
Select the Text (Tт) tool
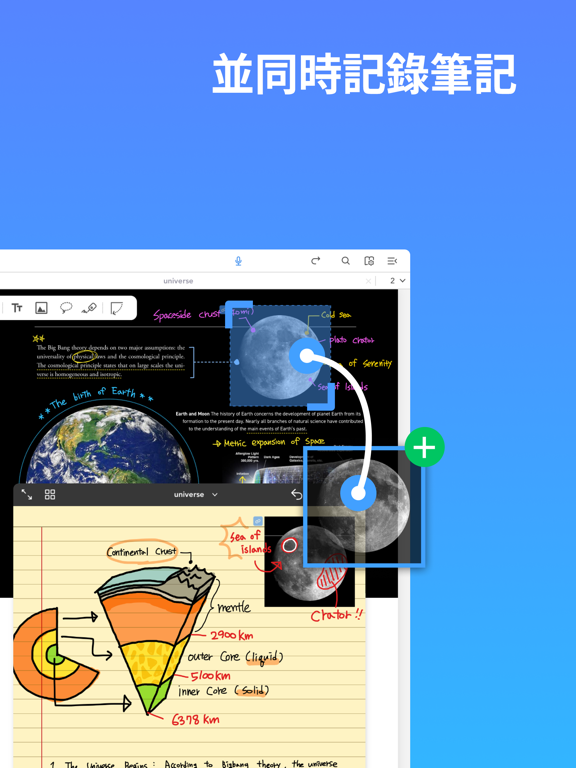click(17, 308)
